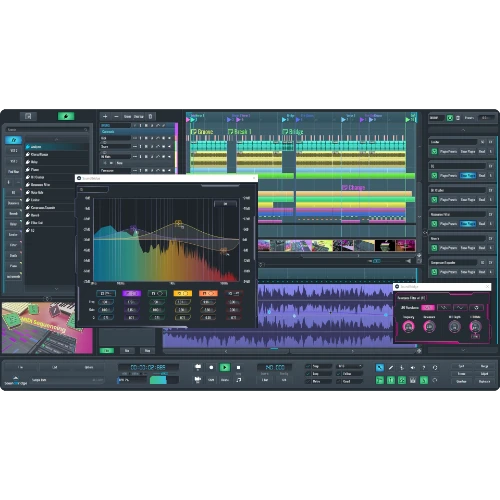The width and height of the screenshot is (500, 500).
Task: Click the music note icon below Stop
Action: [x=239, y=380]
